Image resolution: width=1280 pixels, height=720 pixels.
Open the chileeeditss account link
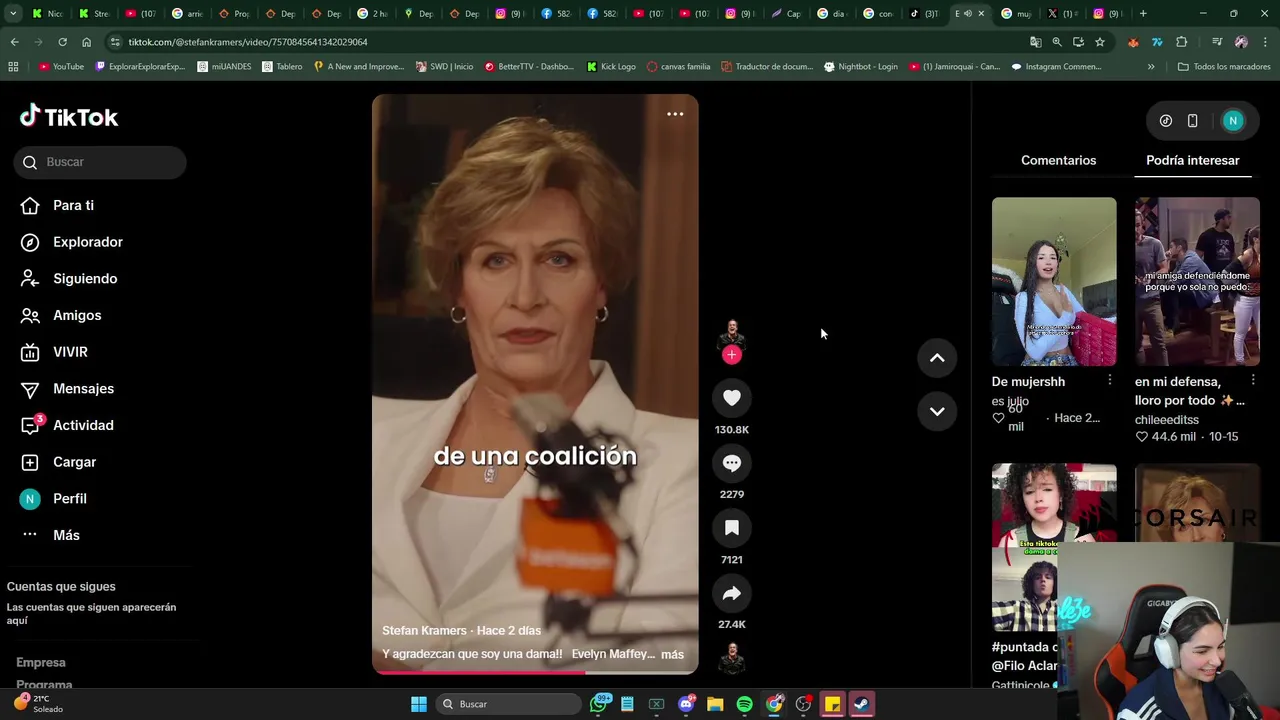(x=1166, y=420)
